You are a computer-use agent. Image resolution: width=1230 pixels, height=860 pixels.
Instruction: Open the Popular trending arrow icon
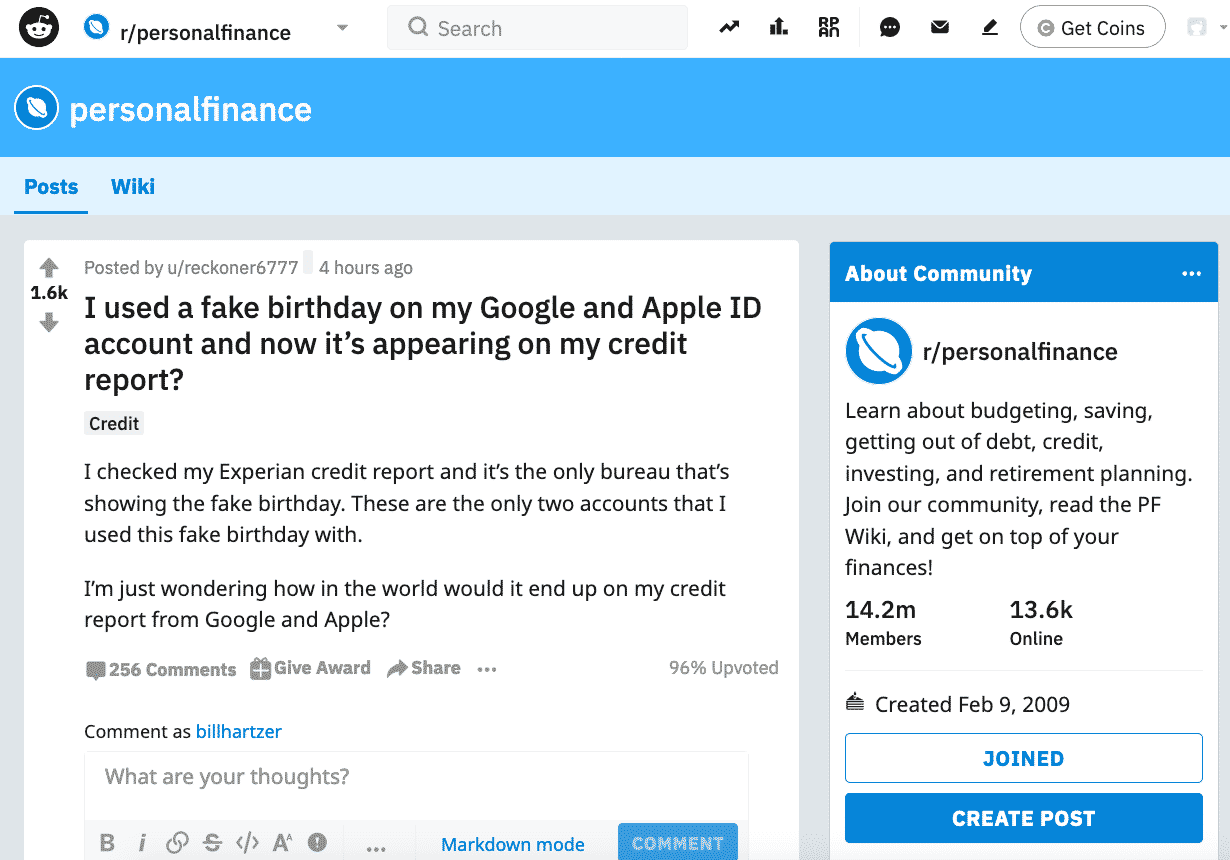(729, 28)
